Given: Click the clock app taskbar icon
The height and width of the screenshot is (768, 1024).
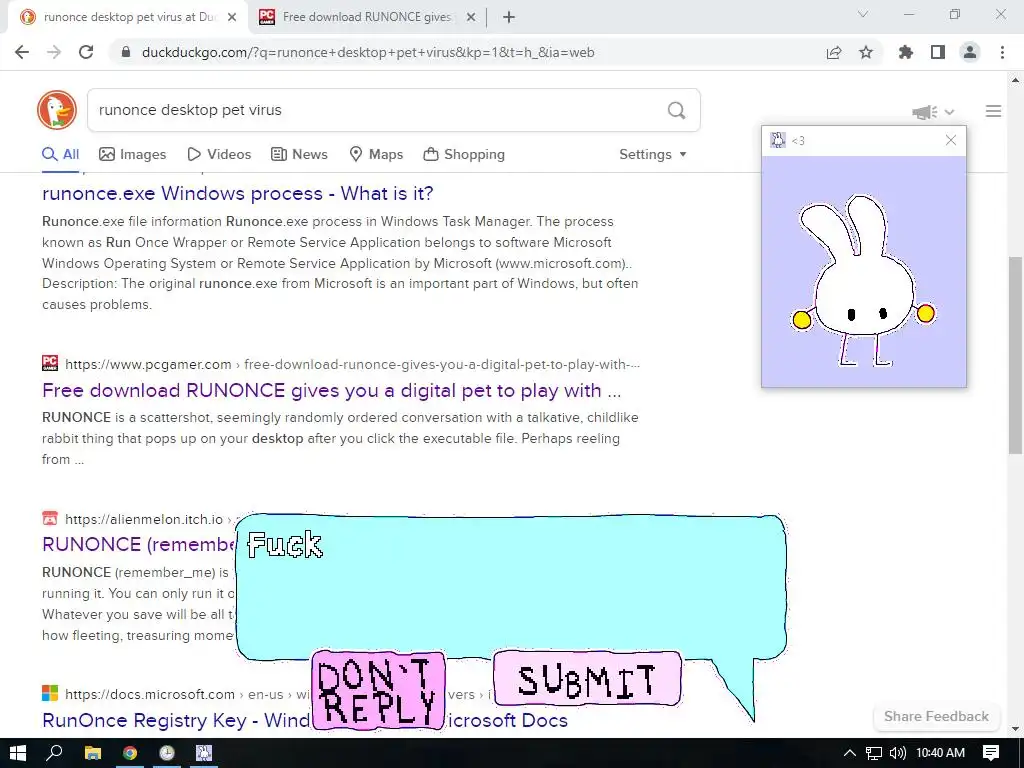Looking at the screenshot, I should click(x=167, y=753).
